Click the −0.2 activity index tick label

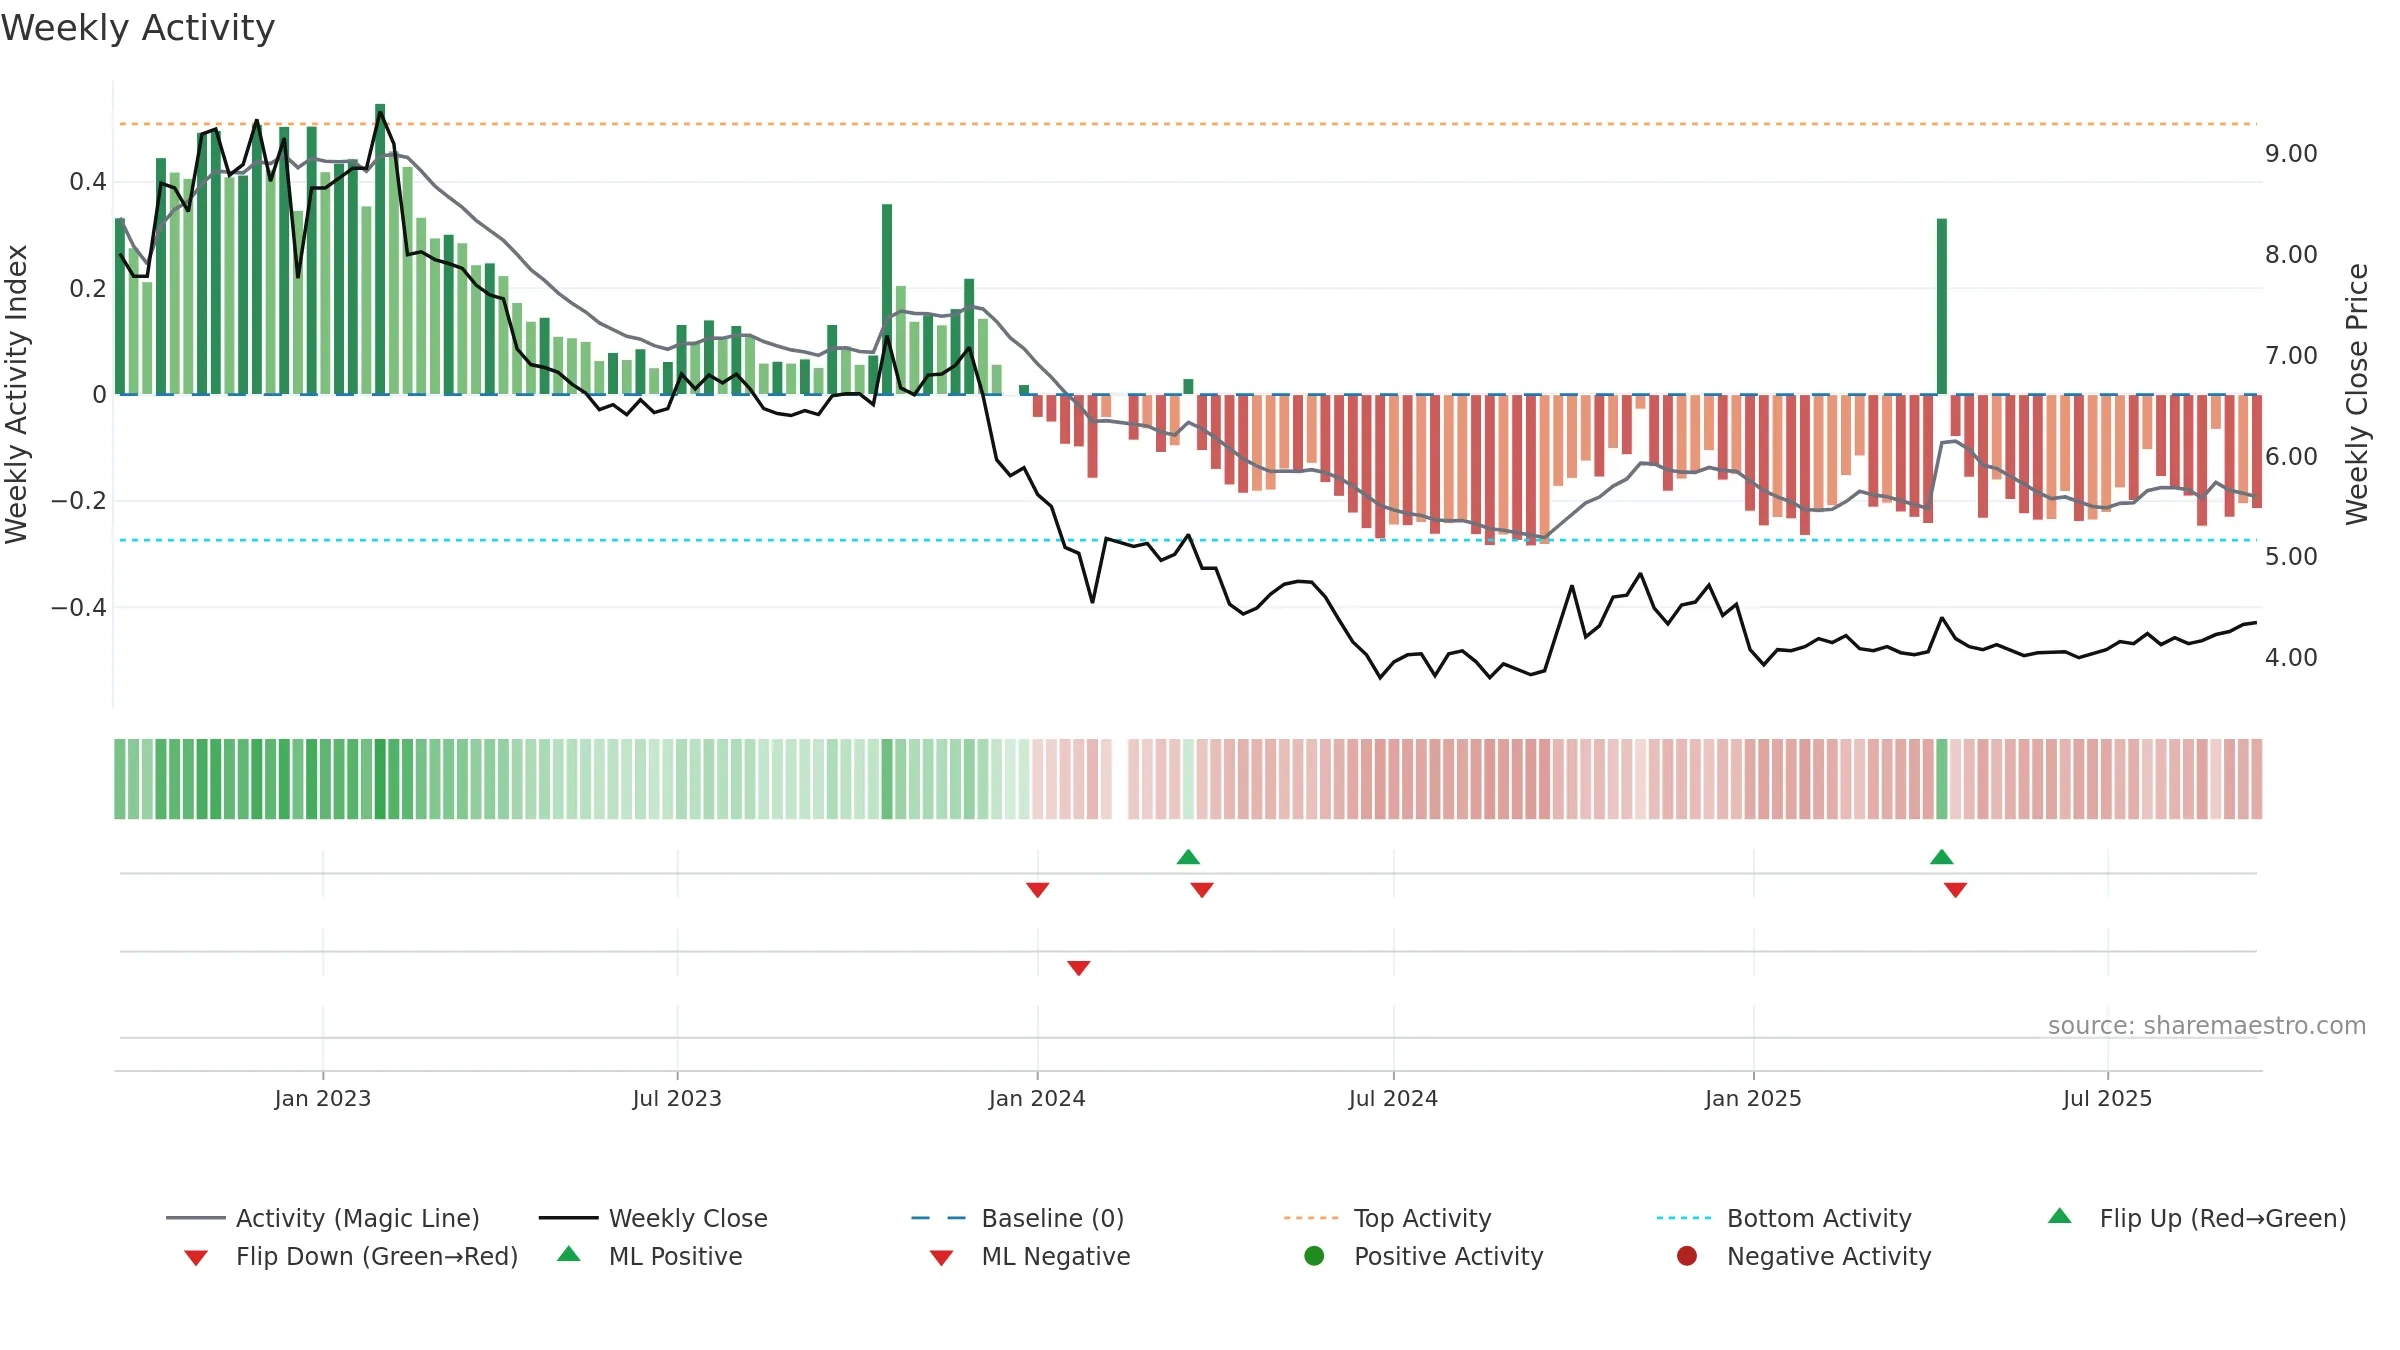tap(79, 501)
